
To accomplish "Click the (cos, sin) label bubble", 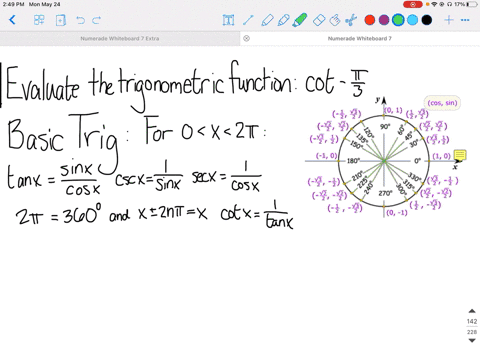I will pyautogui.click(x=442, y=103).
